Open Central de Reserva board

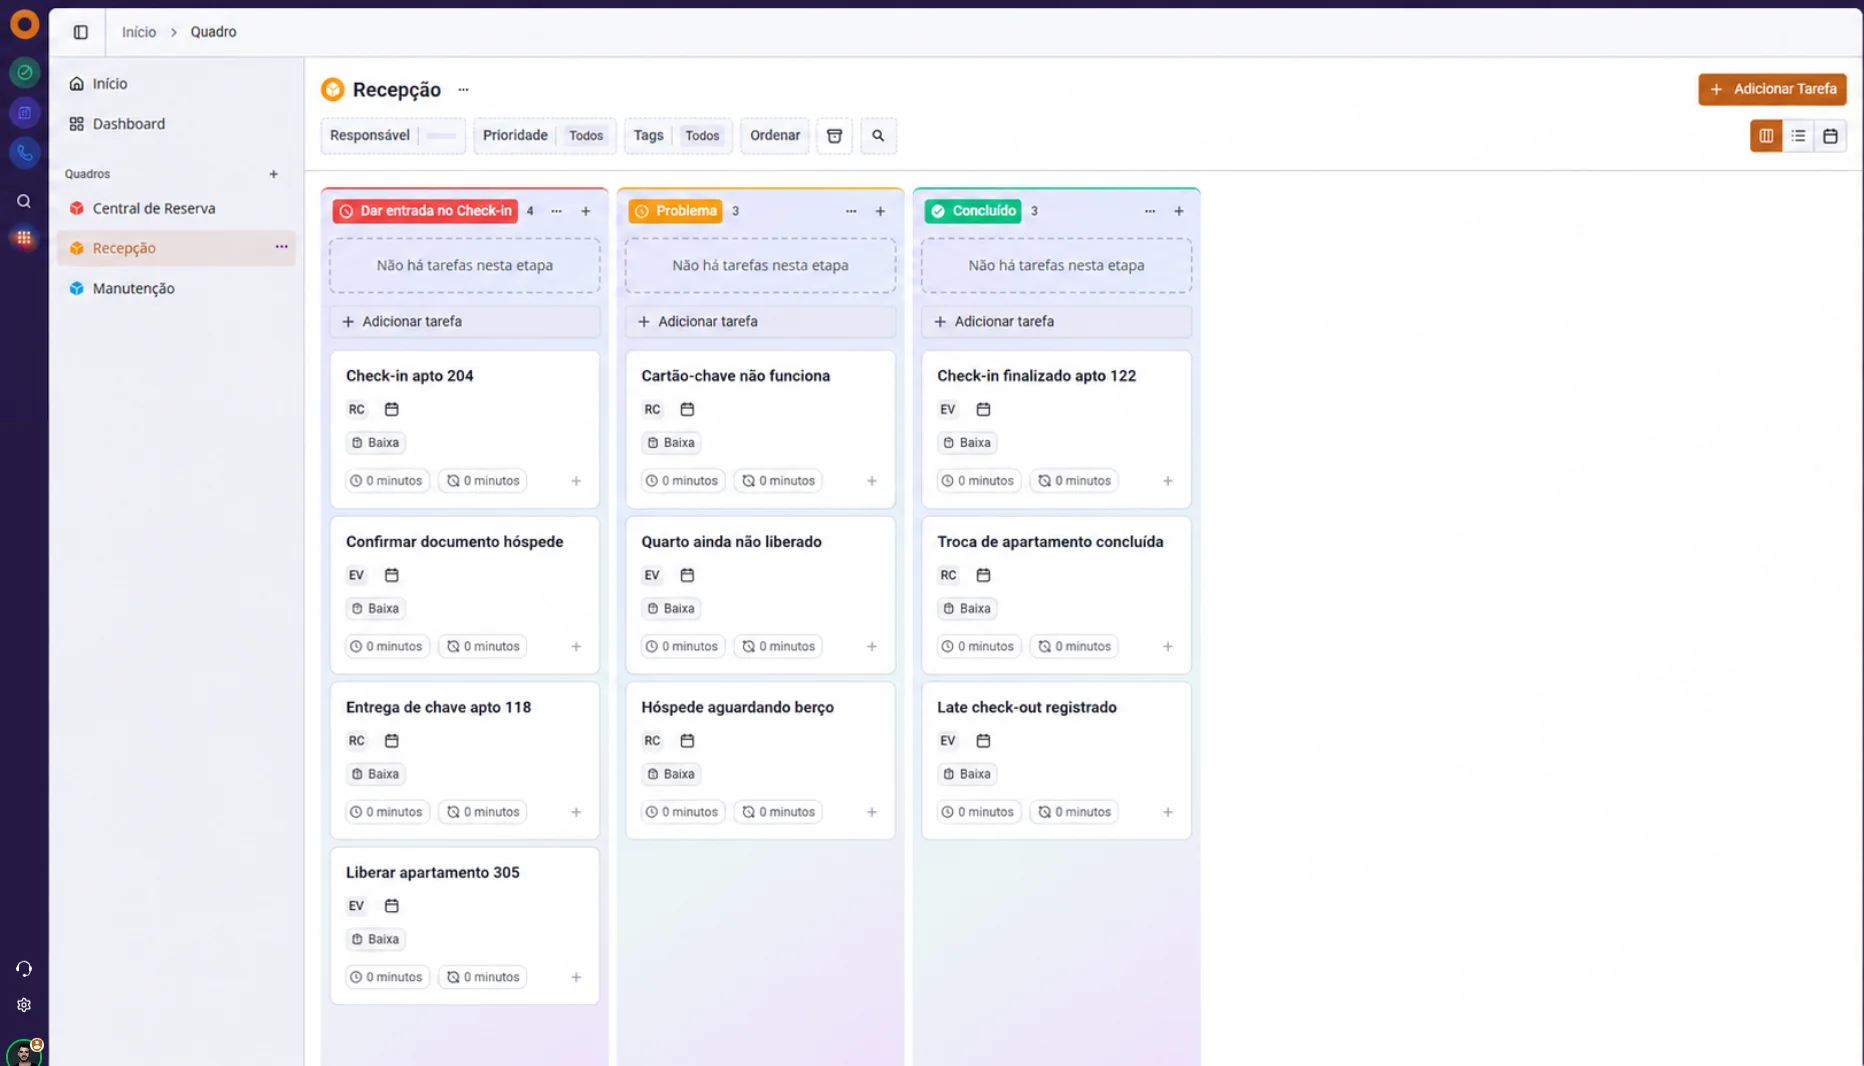[154, 208]
